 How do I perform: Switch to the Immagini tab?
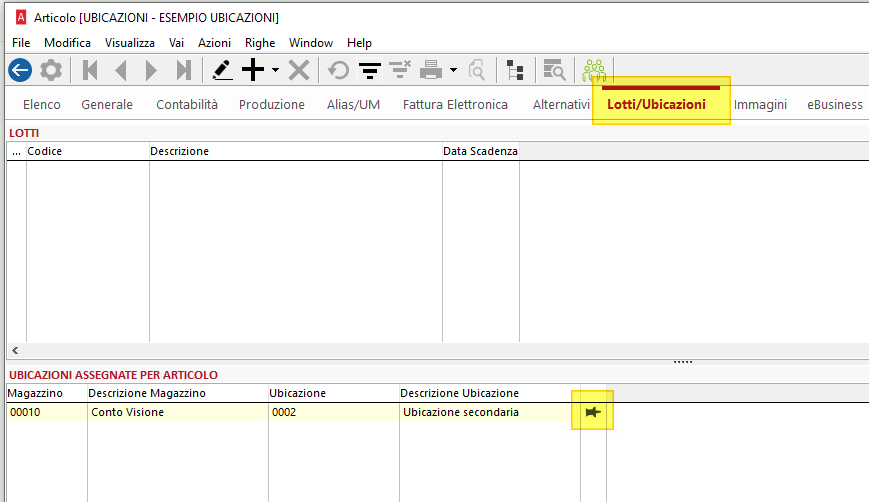pyautogui.click(x=760, y=105)
